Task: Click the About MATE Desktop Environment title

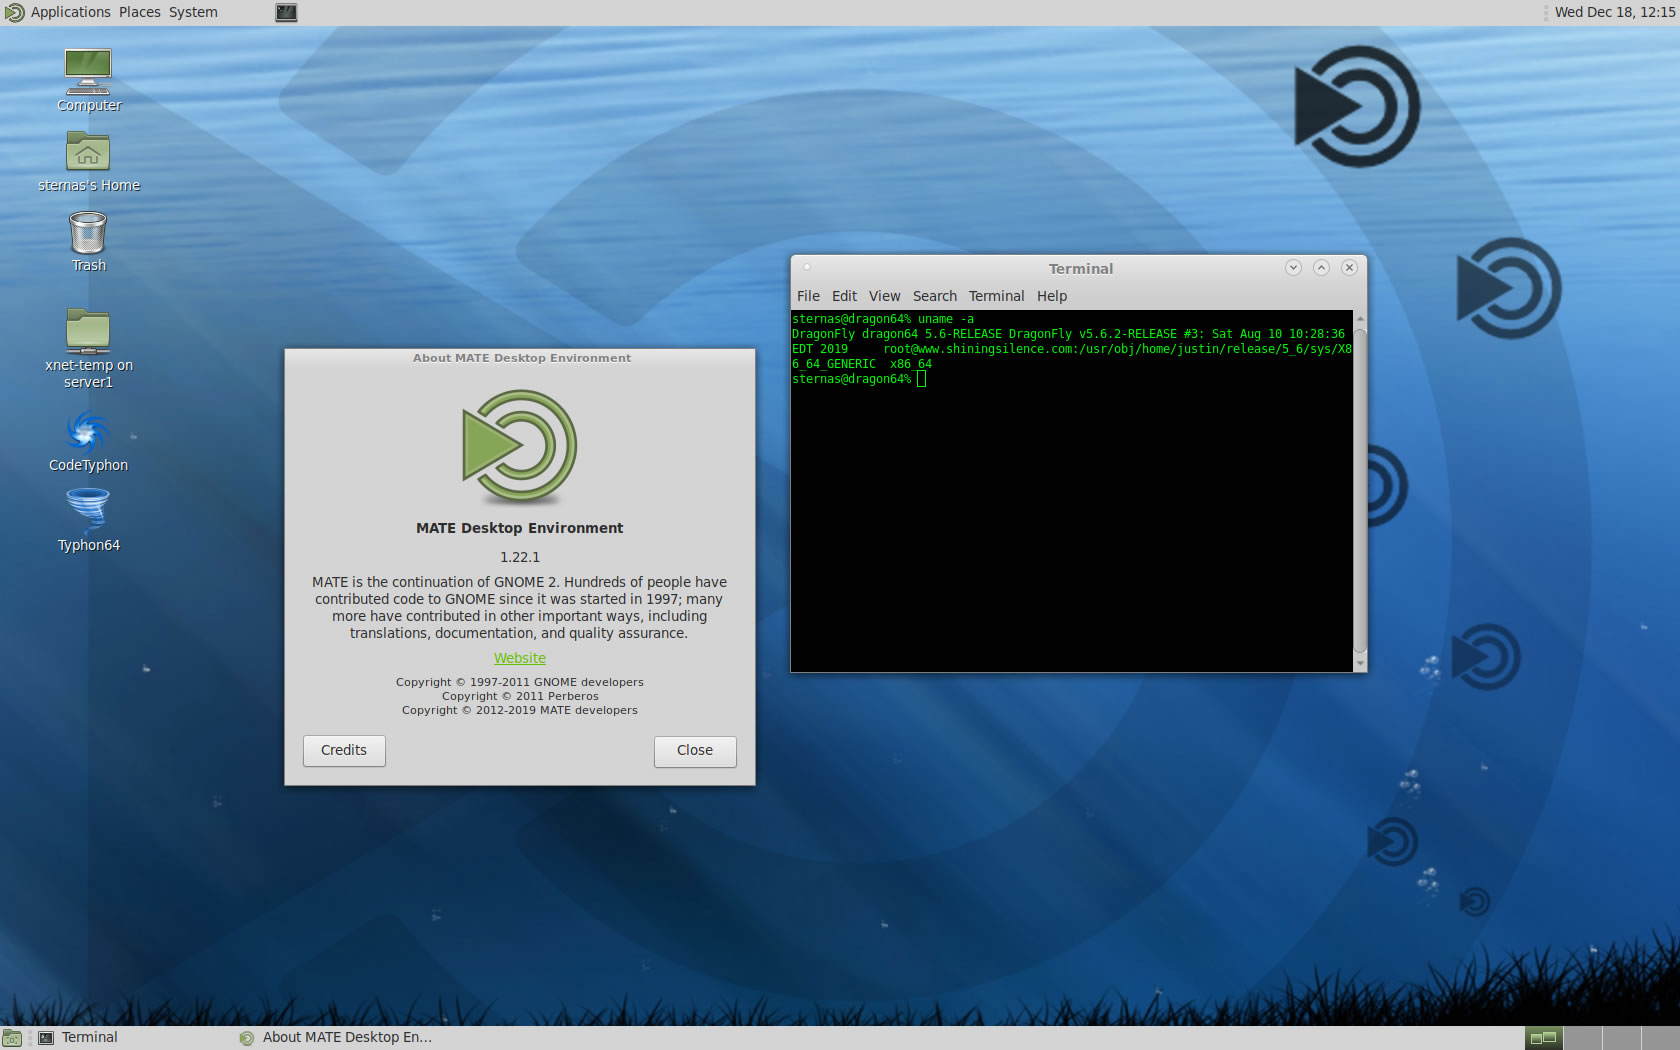Action: click(522, 358)
